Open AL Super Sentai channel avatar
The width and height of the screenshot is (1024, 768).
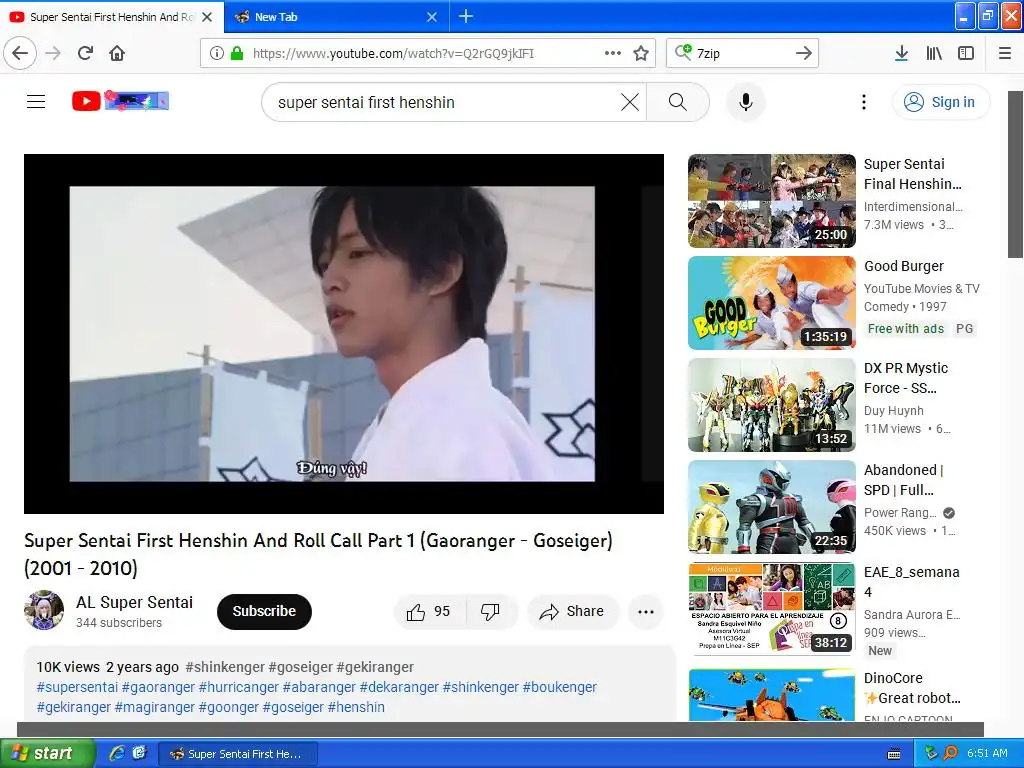point(44,611)
